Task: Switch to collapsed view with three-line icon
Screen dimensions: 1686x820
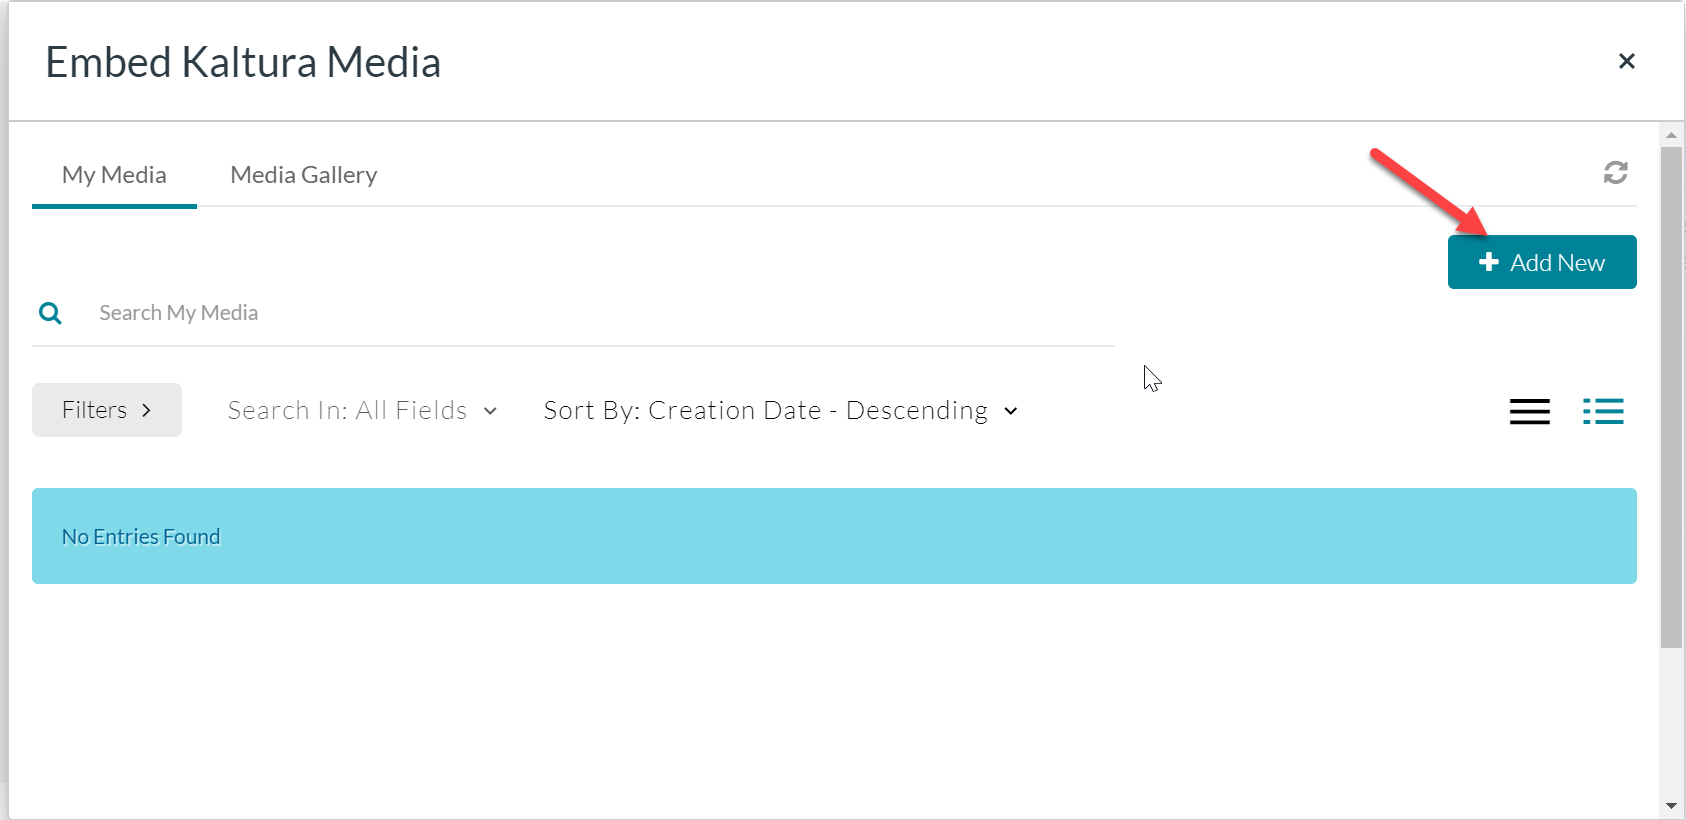Action: point(1529,411)
